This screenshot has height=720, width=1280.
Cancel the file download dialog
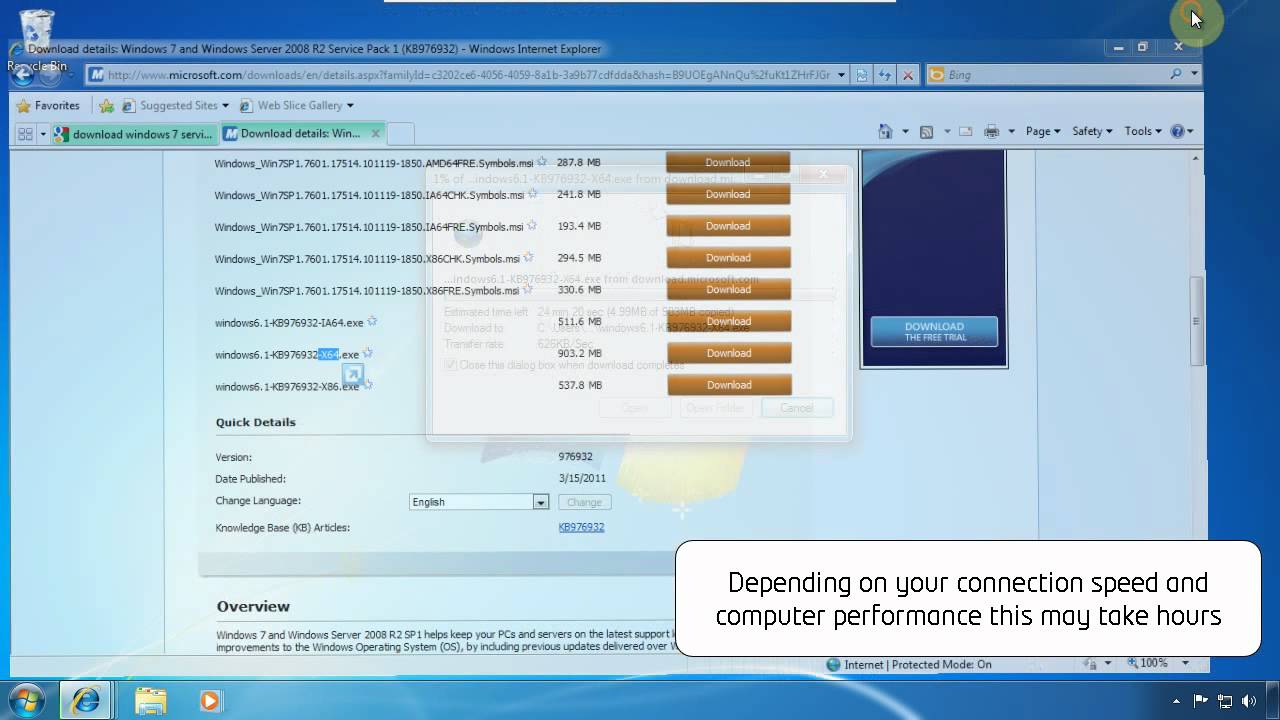[796, 408]
